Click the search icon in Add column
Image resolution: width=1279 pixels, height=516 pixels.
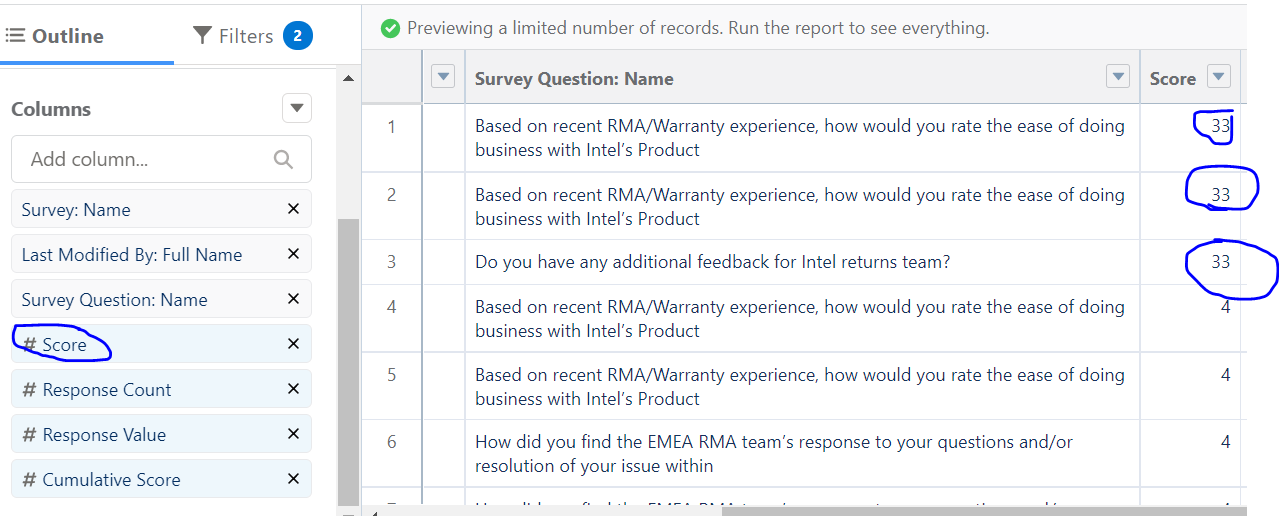pos(283,160)
